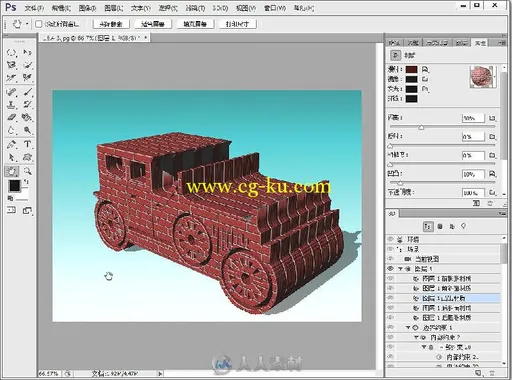The width and height of the screenshot is (512, 380).
Task: Add new light in 3D panel
Action: pos(478,373)
